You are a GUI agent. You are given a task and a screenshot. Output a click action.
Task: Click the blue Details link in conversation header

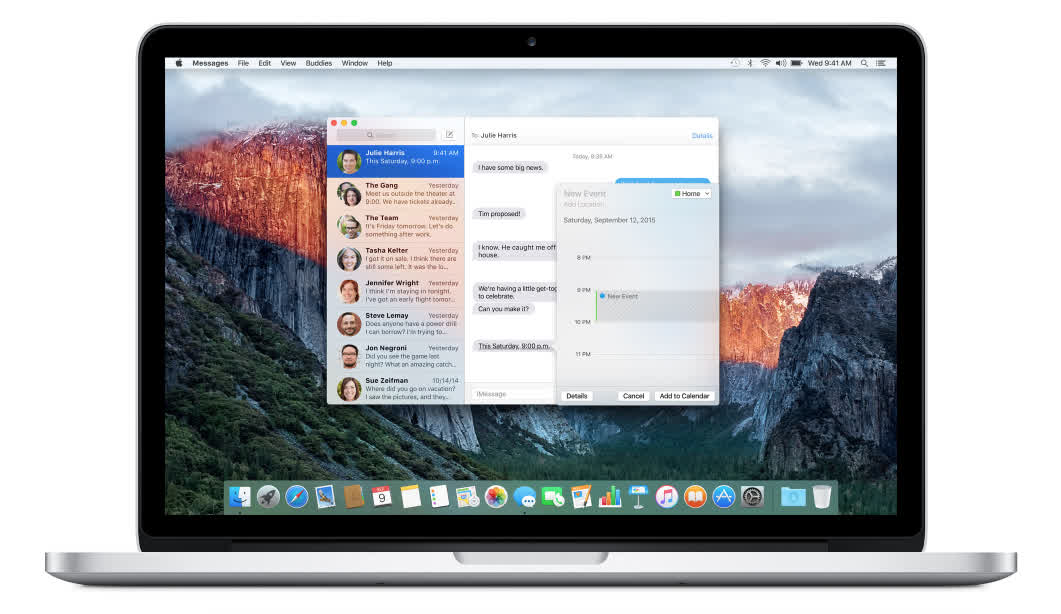pos(702,135)
